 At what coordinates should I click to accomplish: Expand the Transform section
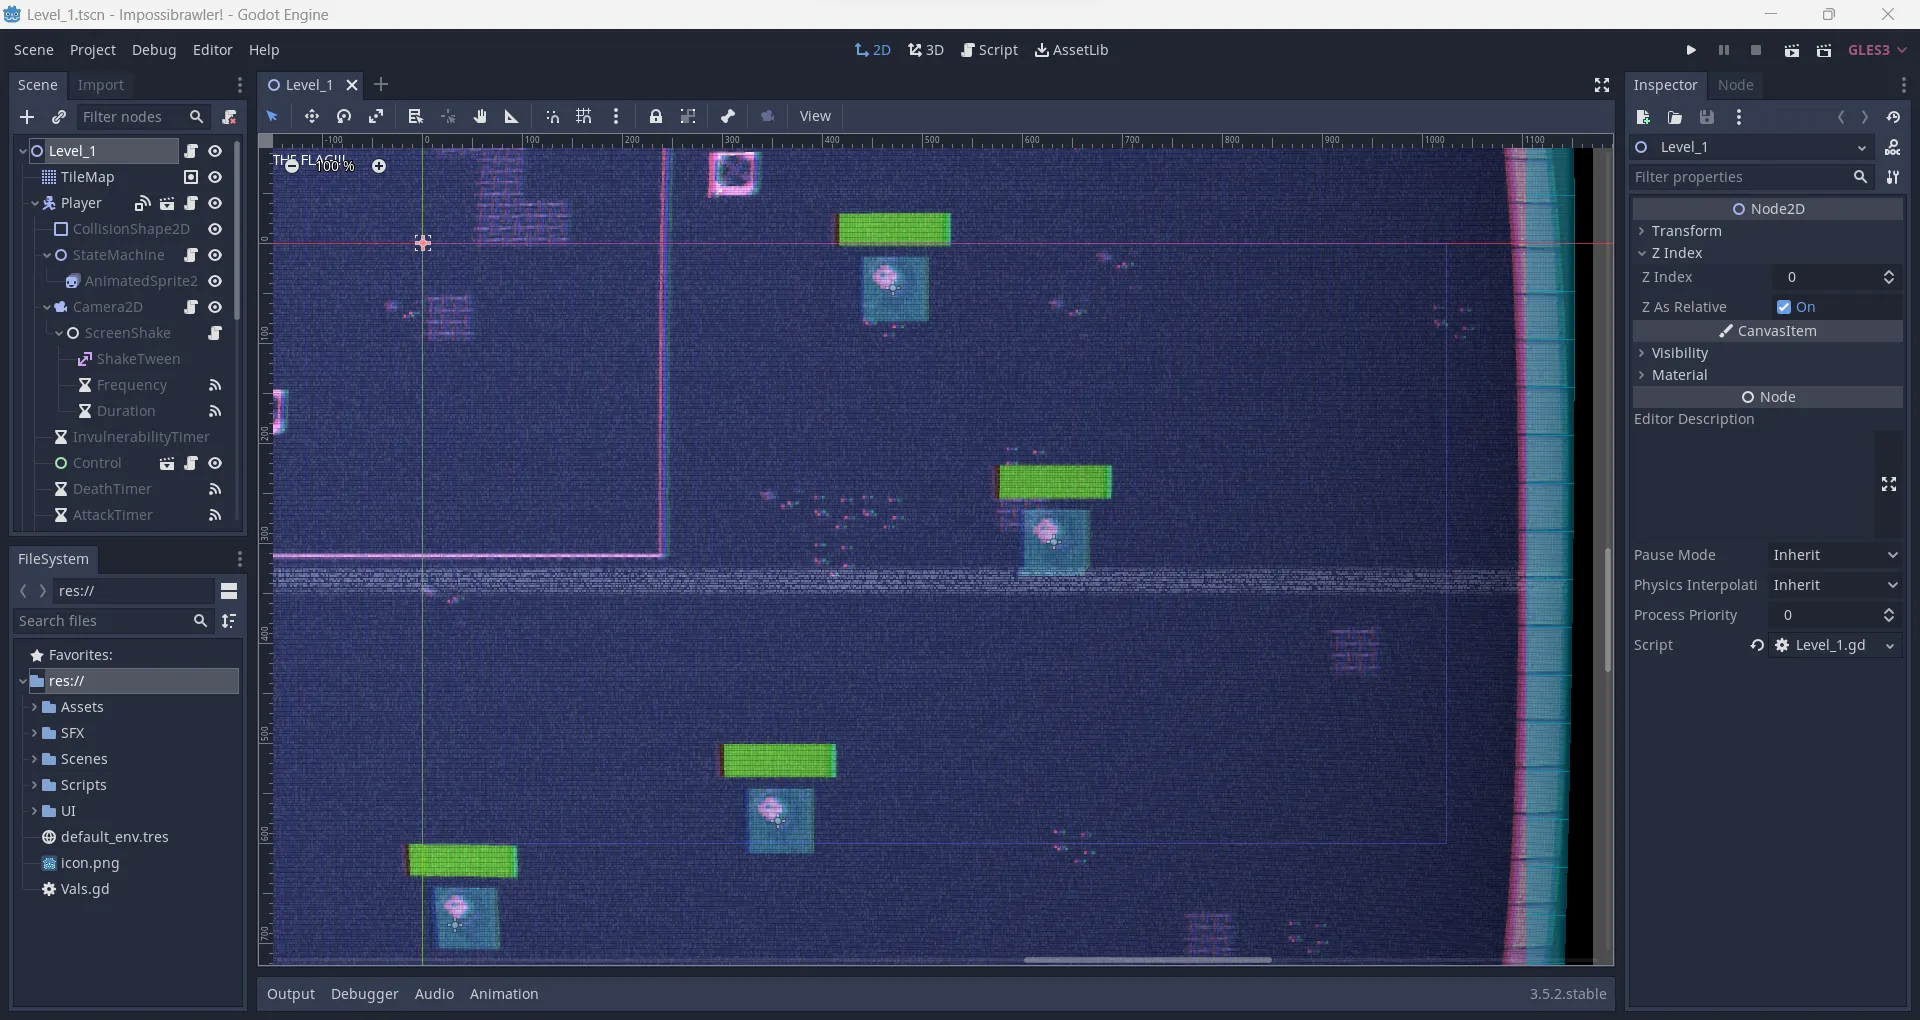coord(1686,231)
